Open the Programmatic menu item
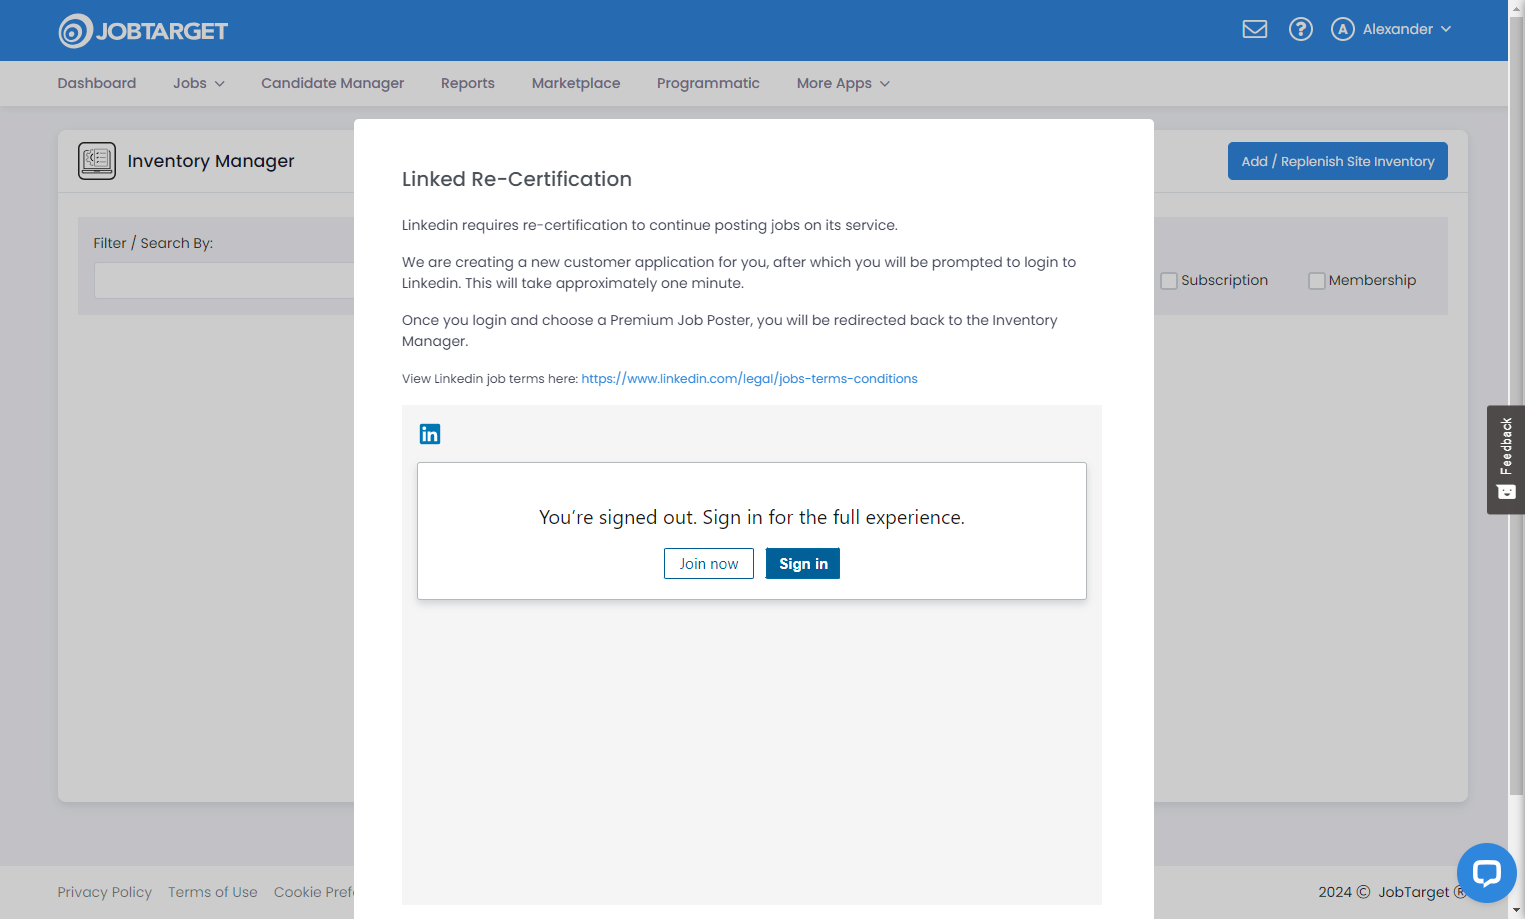This screenshot has width=1525, height=919. (x=708, y=83)
